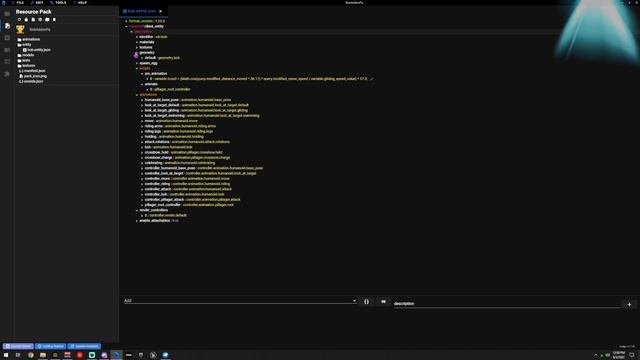
Task: Select the format_version entry
Action: pos(147,21)
